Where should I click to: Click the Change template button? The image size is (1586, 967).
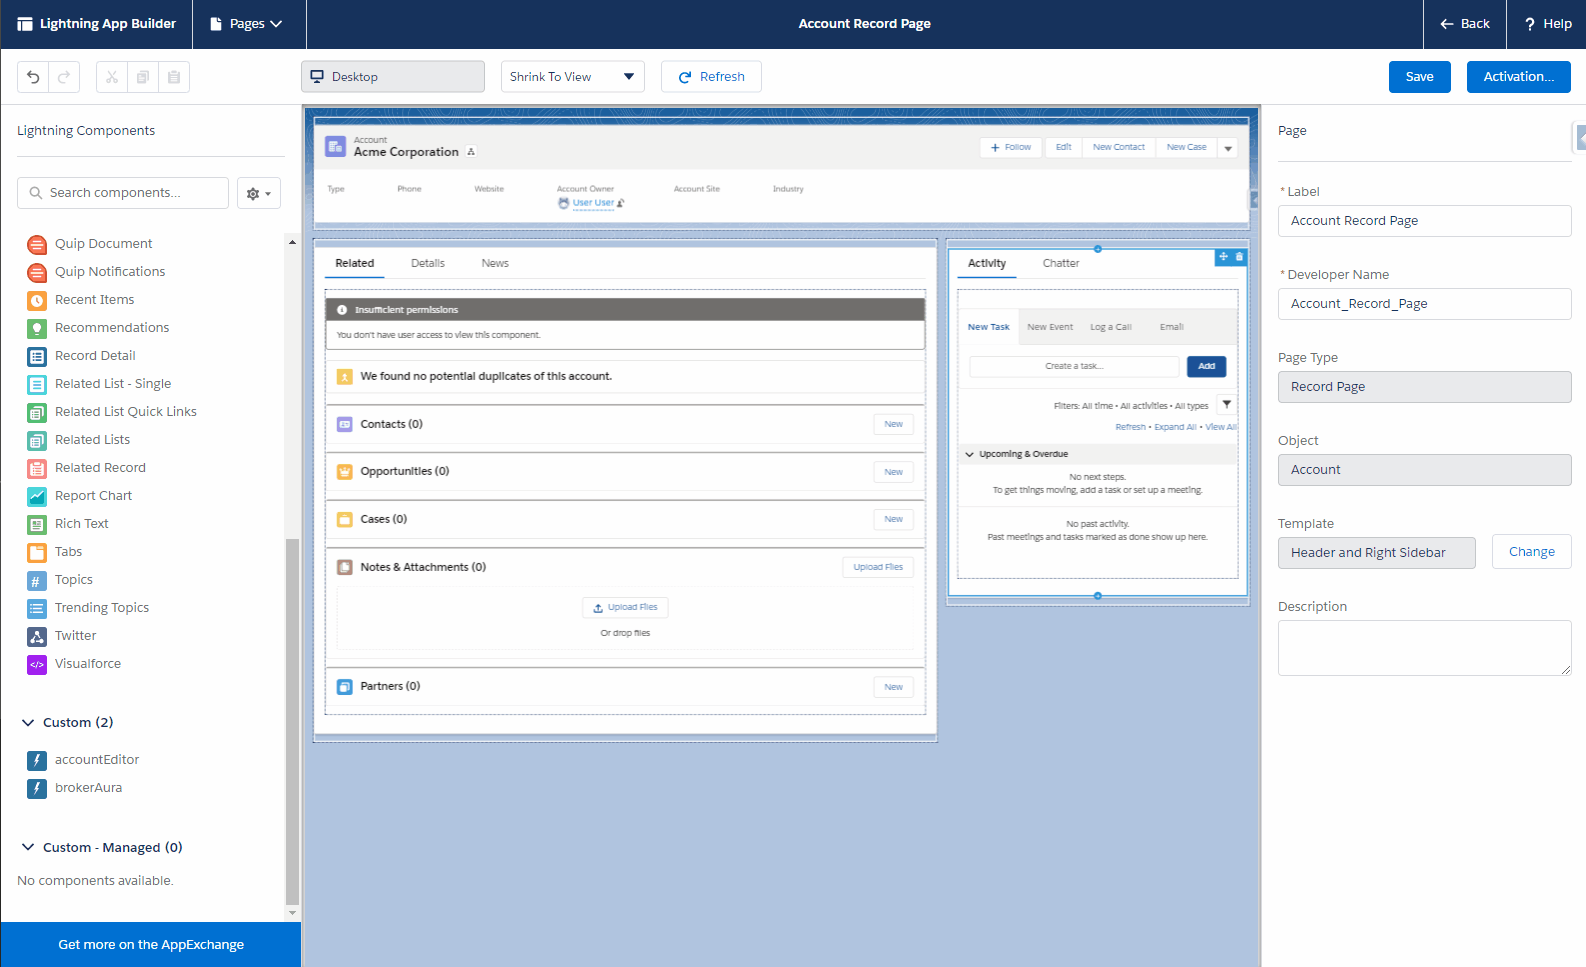coord(1532,552)
